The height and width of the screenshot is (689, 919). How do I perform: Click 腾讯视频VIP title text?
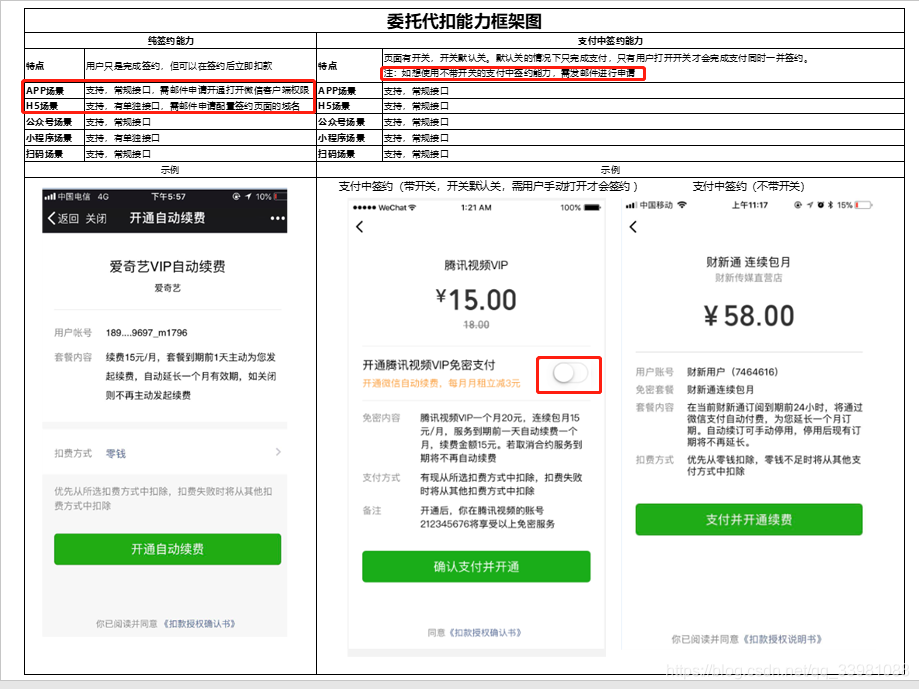coord(476,265)
